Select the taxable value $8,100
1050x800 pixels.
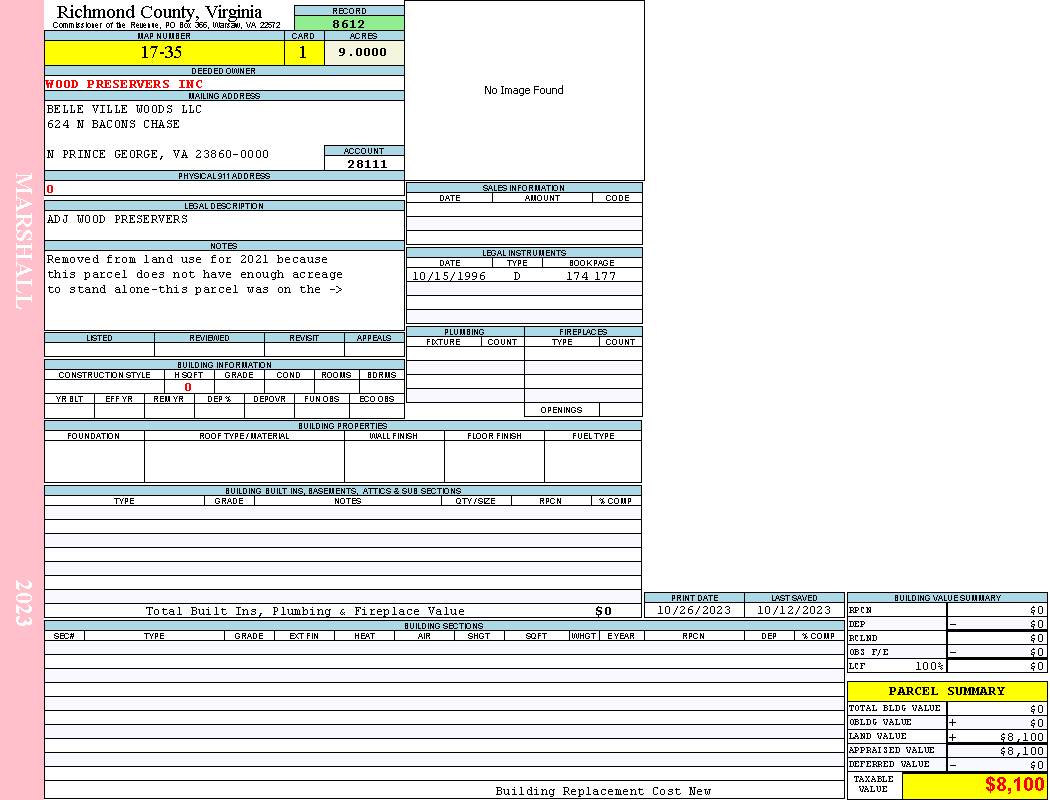click(x=1014, y=785)
